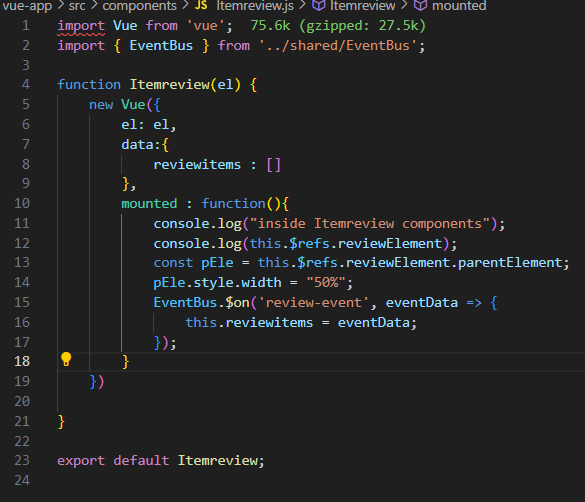Screen dimensions: 585x502
Task: Click the Itemreview symbol cube icon in breadcrumb
Action: (319, 5)
